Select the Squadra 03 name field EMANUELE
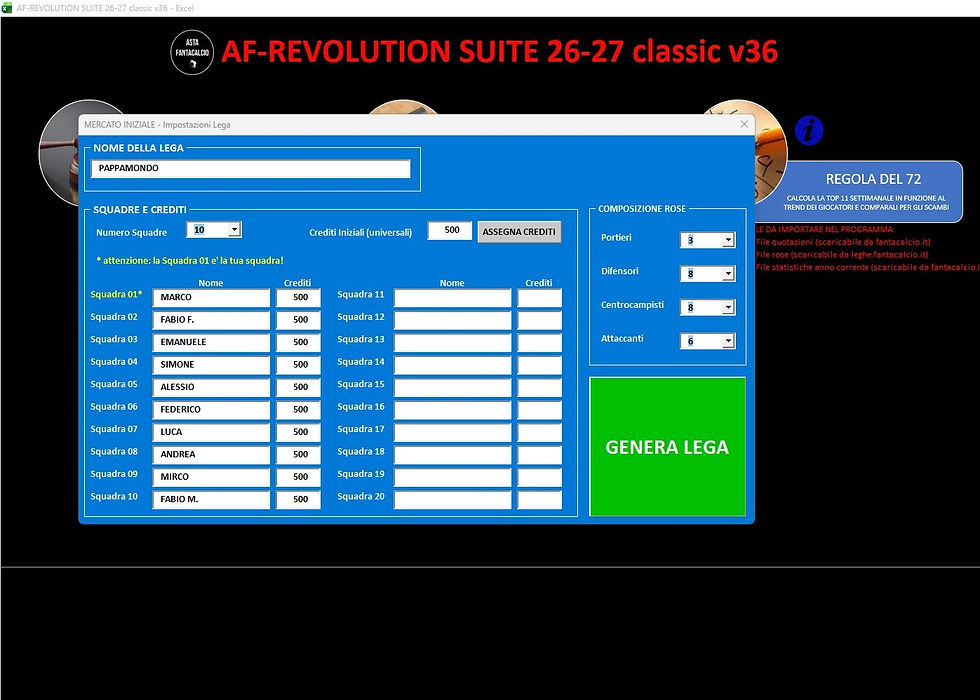The height and width of the screenshot is (700, 980). 211,342
